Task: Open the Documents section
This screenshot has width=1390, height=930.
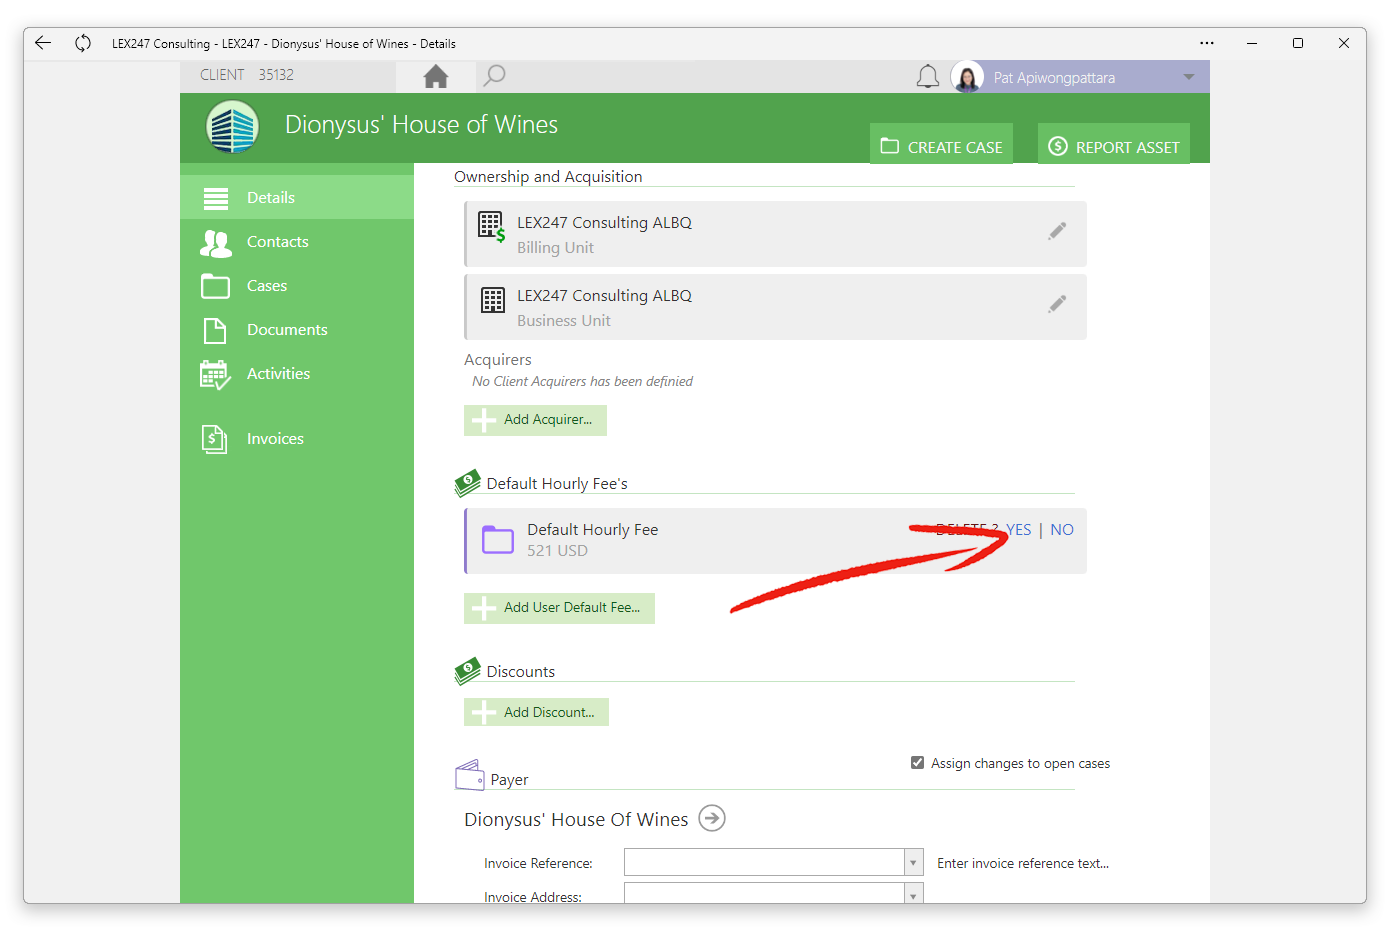Action: click(297, 329)
